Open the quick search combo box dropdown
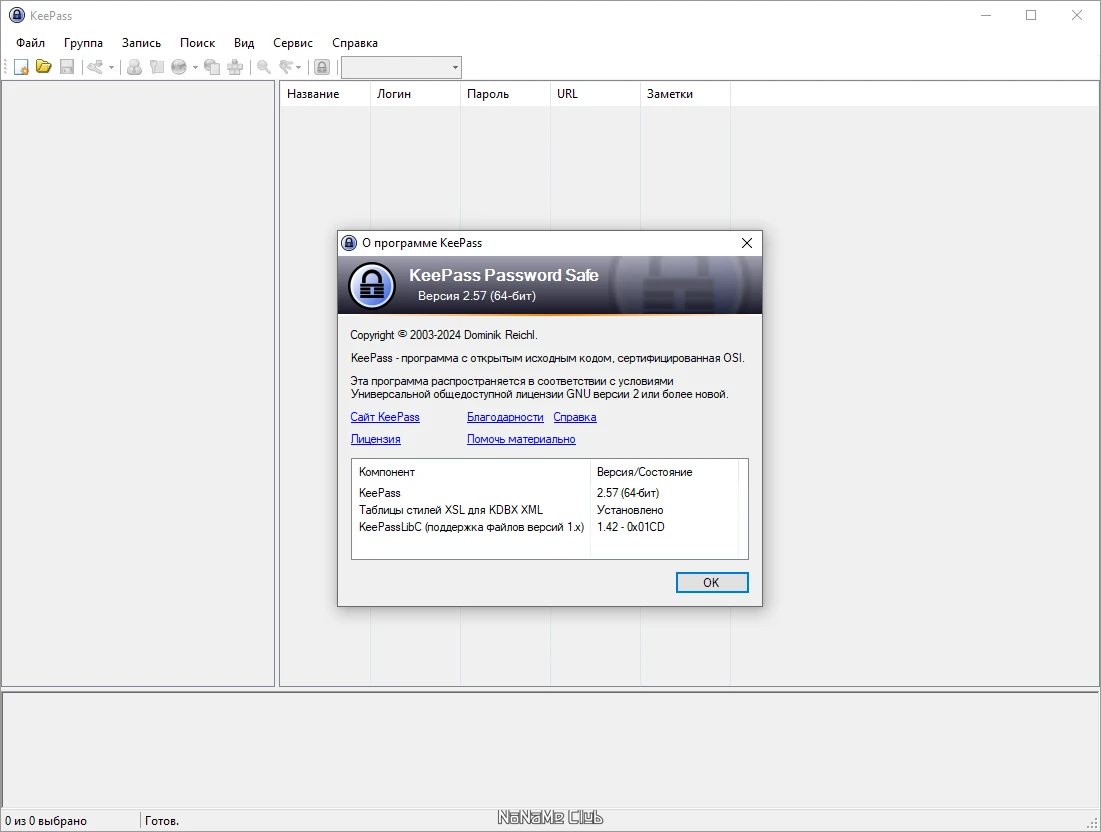1101x832 pixels. (x=455, y=67)
